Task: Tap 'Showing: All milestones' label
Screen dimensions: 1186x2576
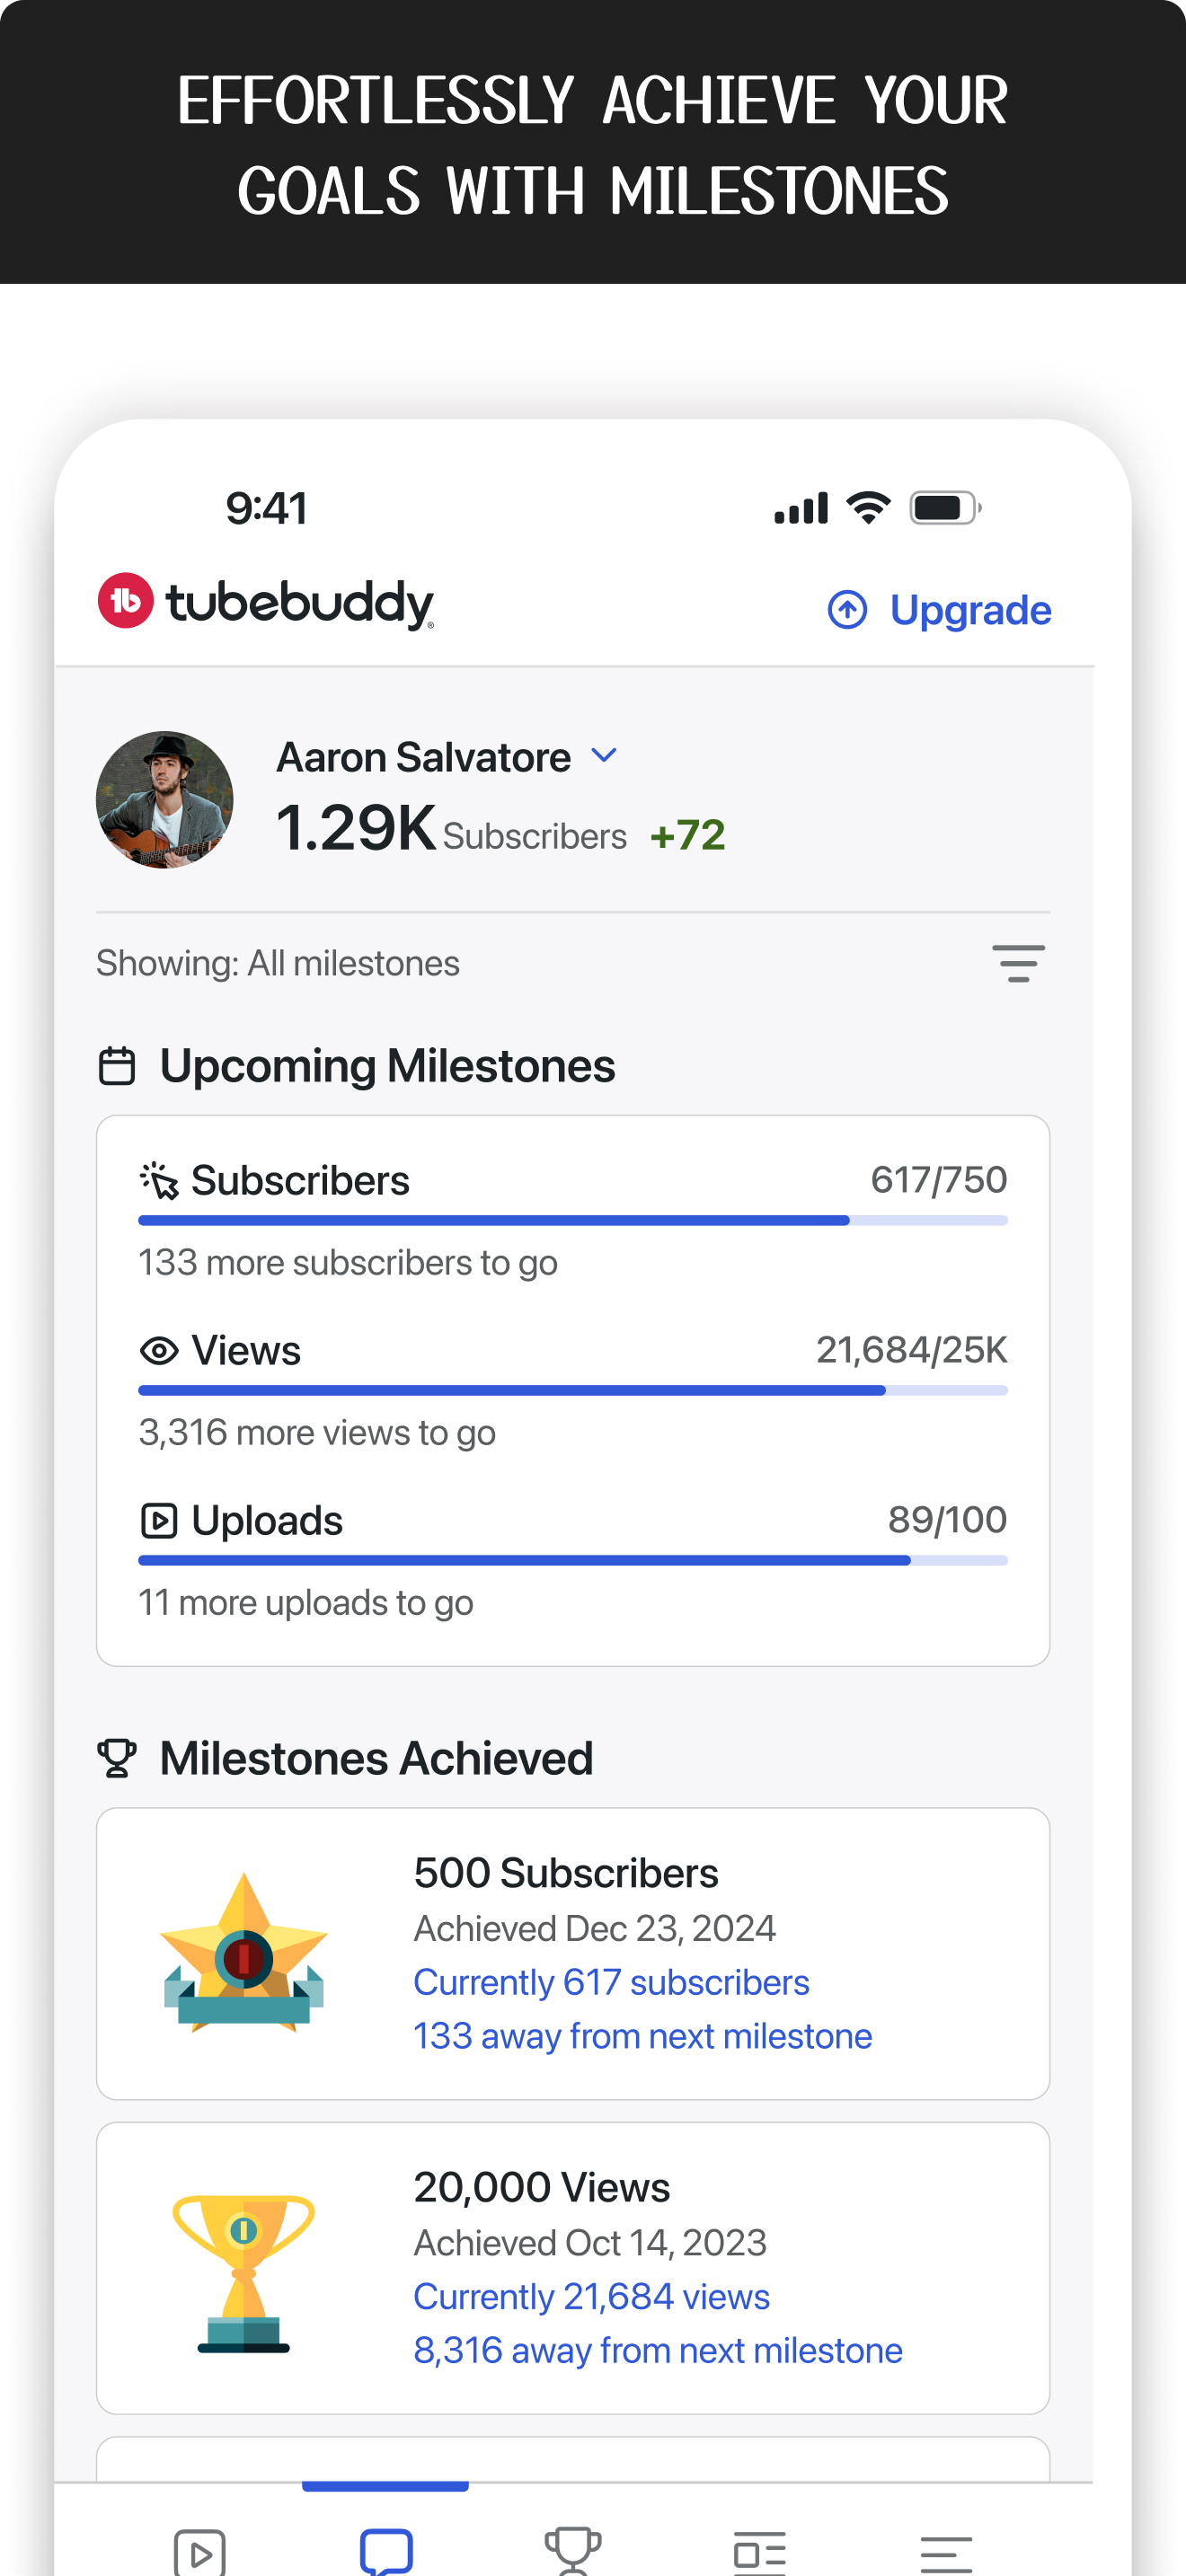Action: click(x=278, y=963)
